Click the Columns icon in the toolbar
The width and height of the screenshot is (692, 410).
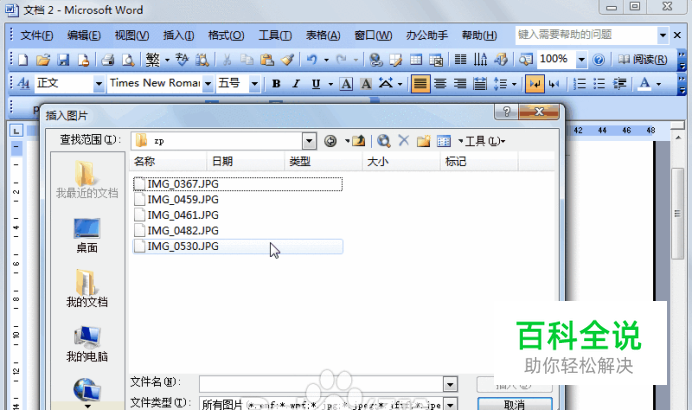click(x=460, y=60)
